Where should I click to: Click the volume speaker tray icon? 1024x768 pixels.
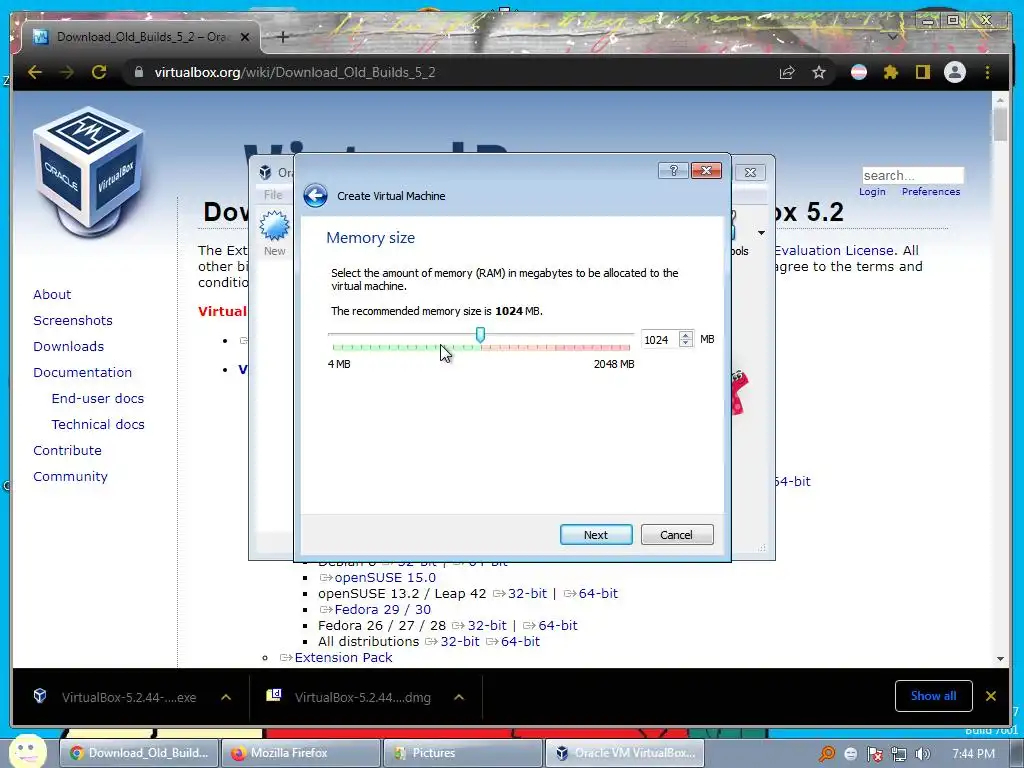coord(922,754)
